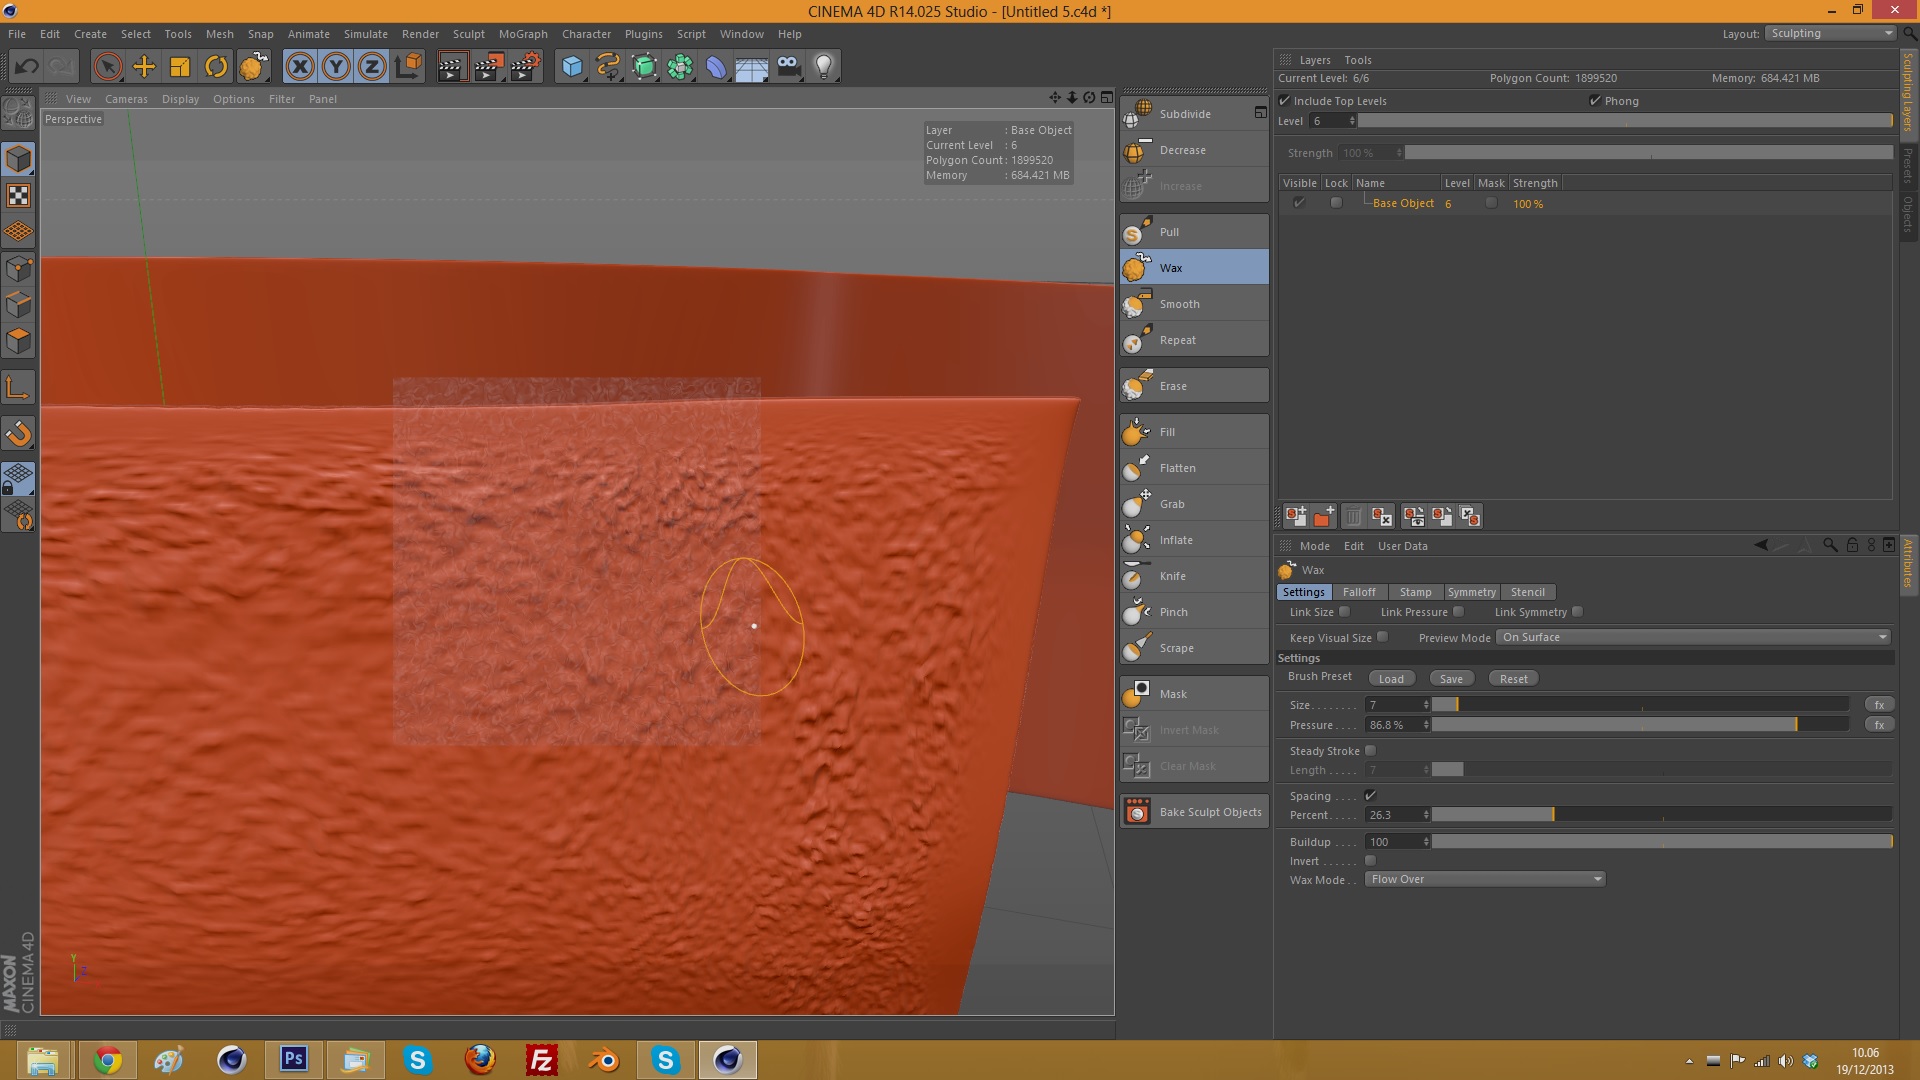Click Bake Sculpt Objects

click(1209, 812)
